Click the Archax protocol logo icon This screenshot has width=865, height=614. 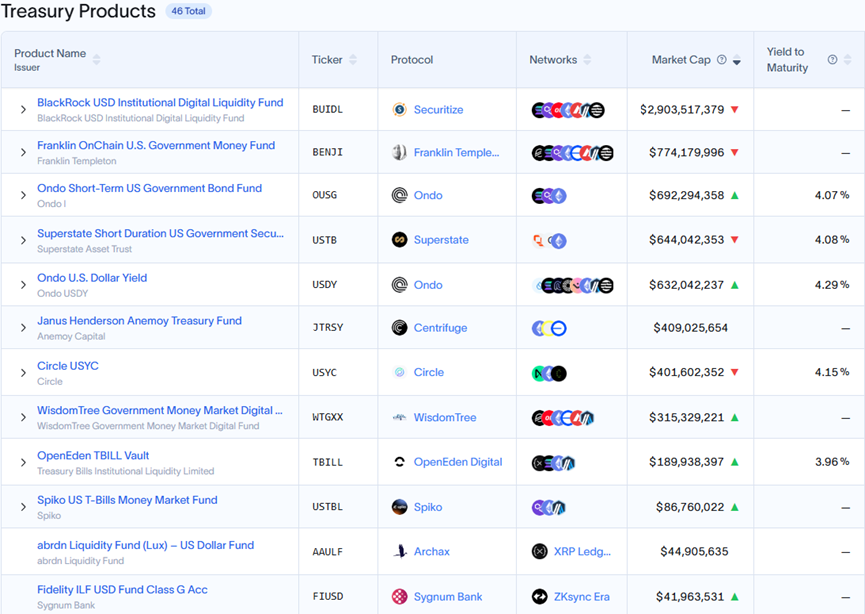[x=399, y=551]
